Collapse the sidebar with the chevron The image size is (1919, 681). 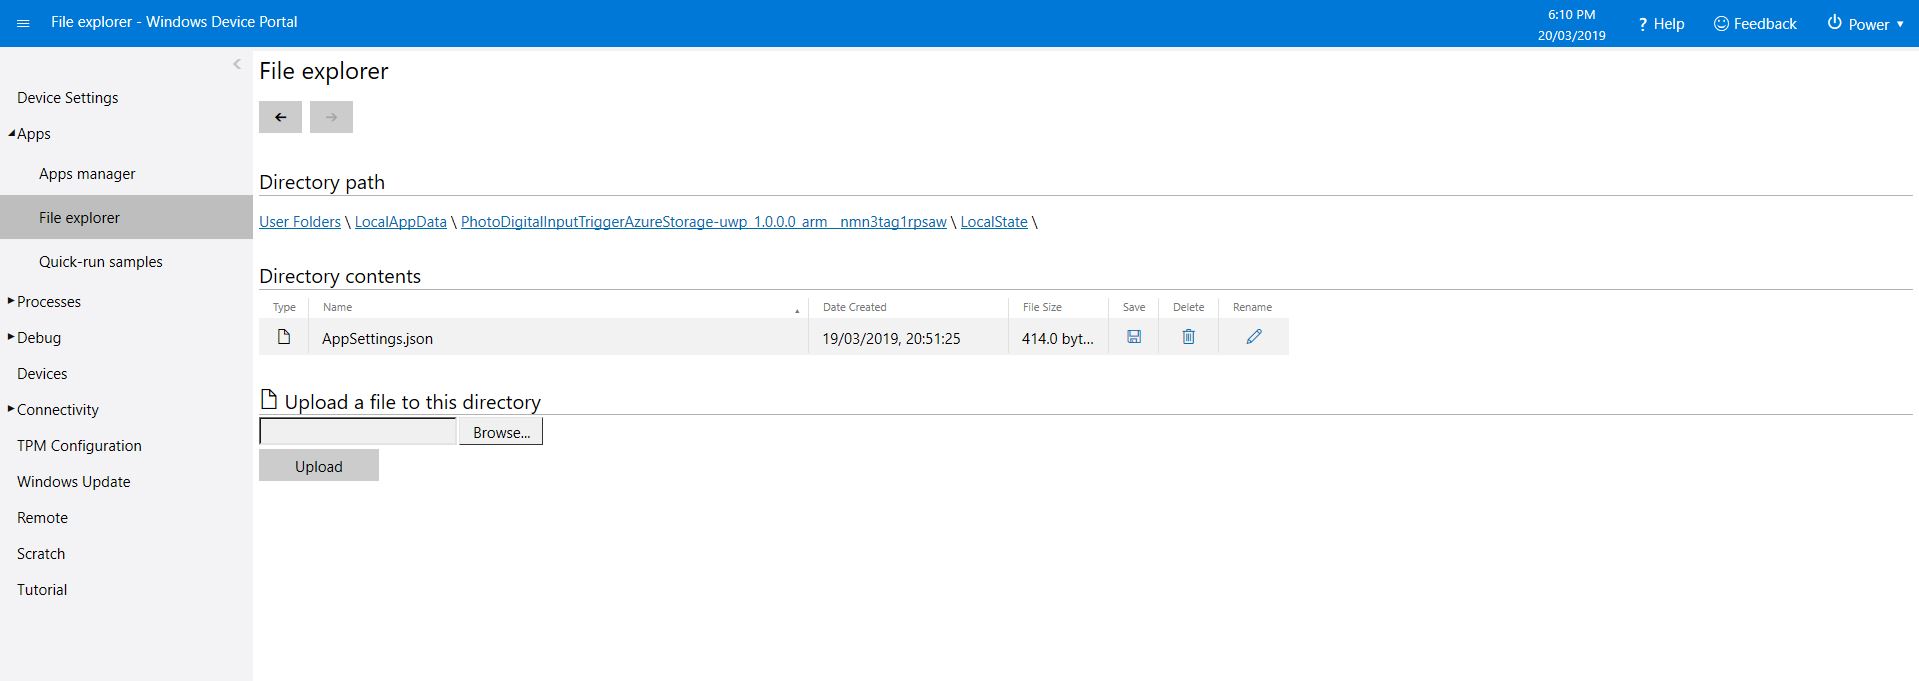pos(237,64)
